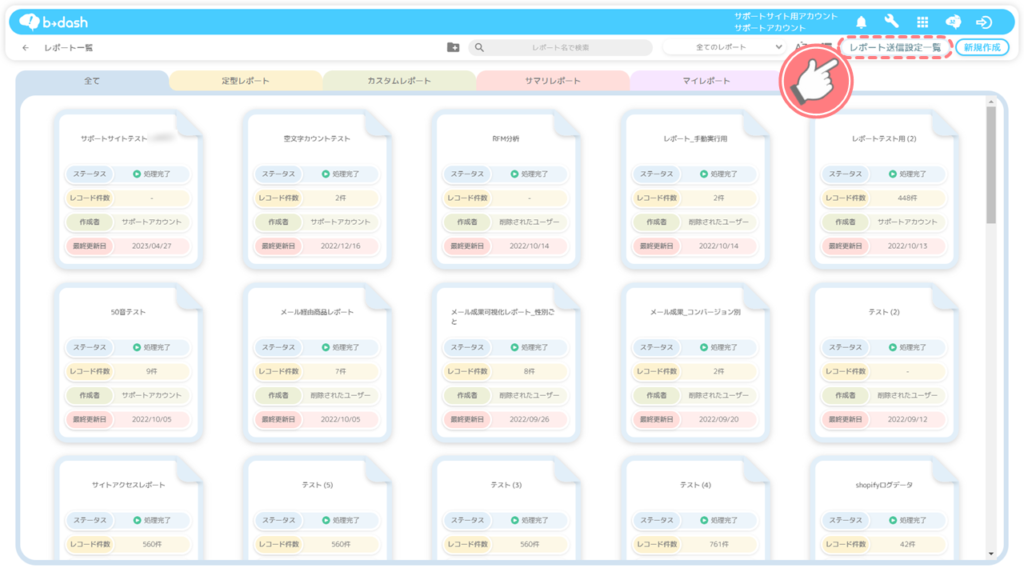Click date 2022/12/16 on 空文字カウントテスト
1024x576 pixels.
pyautogui.click(x=340, y=246)
